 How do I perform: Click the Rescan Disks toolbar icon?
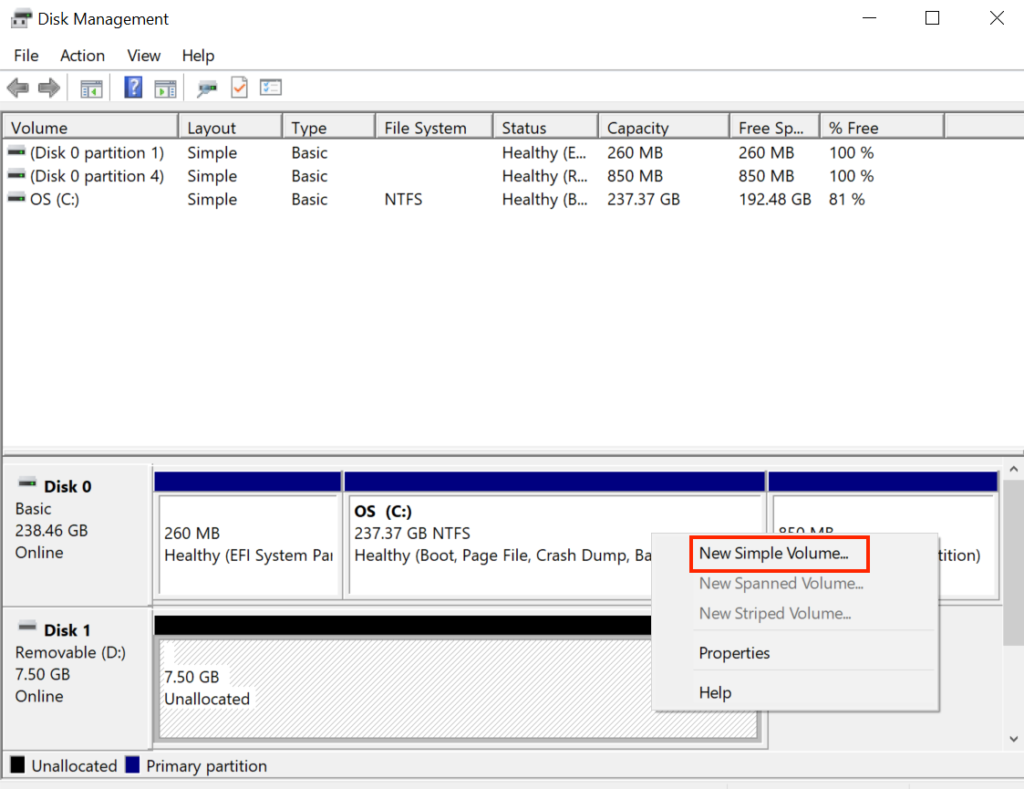point(207,88)
